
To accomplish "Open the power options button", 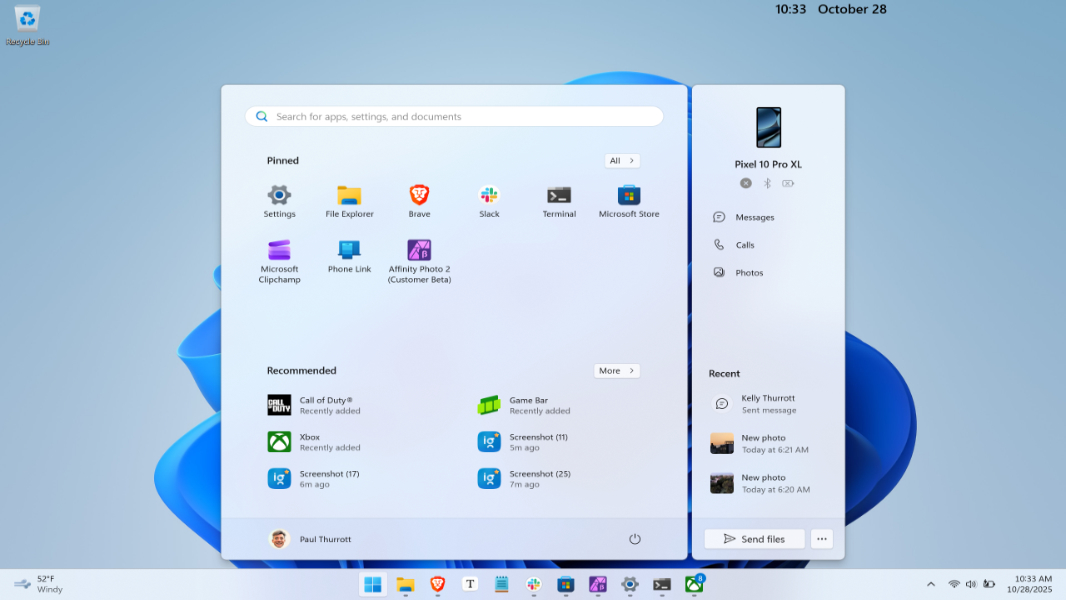I will click(634, 539).
